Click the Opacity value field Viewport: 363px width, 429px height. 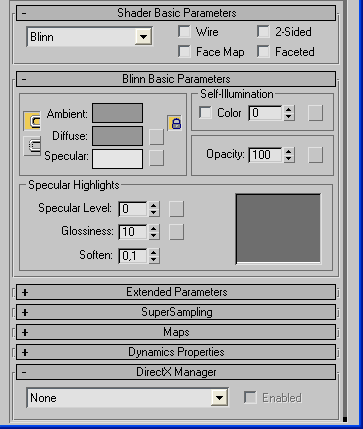pyautogui.click(x=265, y=155)
